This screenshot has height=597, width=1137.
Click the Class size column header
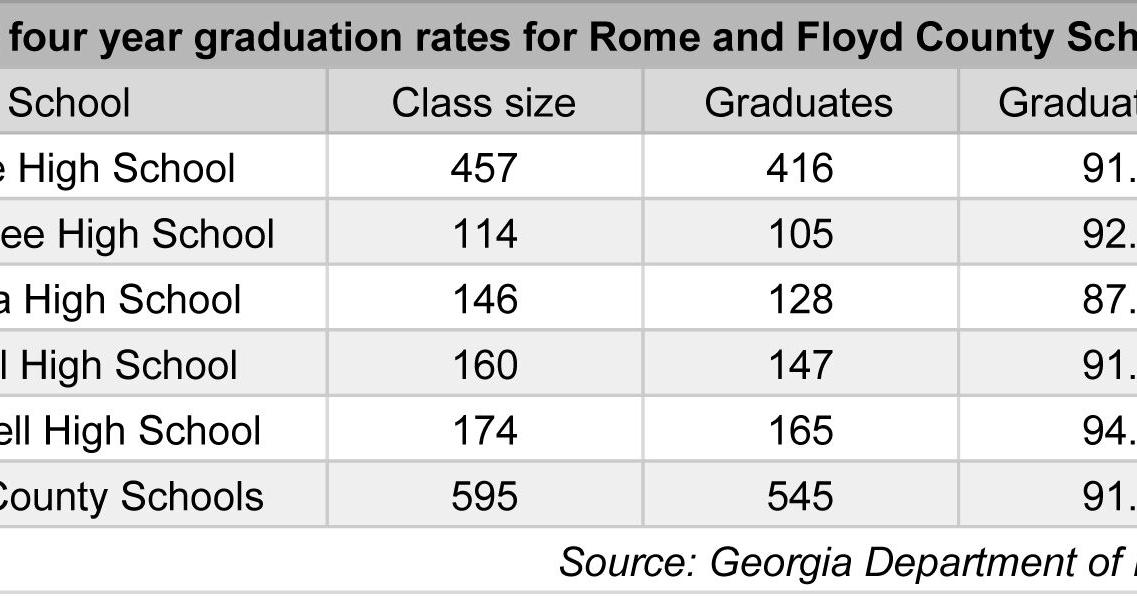coord(484,103)
